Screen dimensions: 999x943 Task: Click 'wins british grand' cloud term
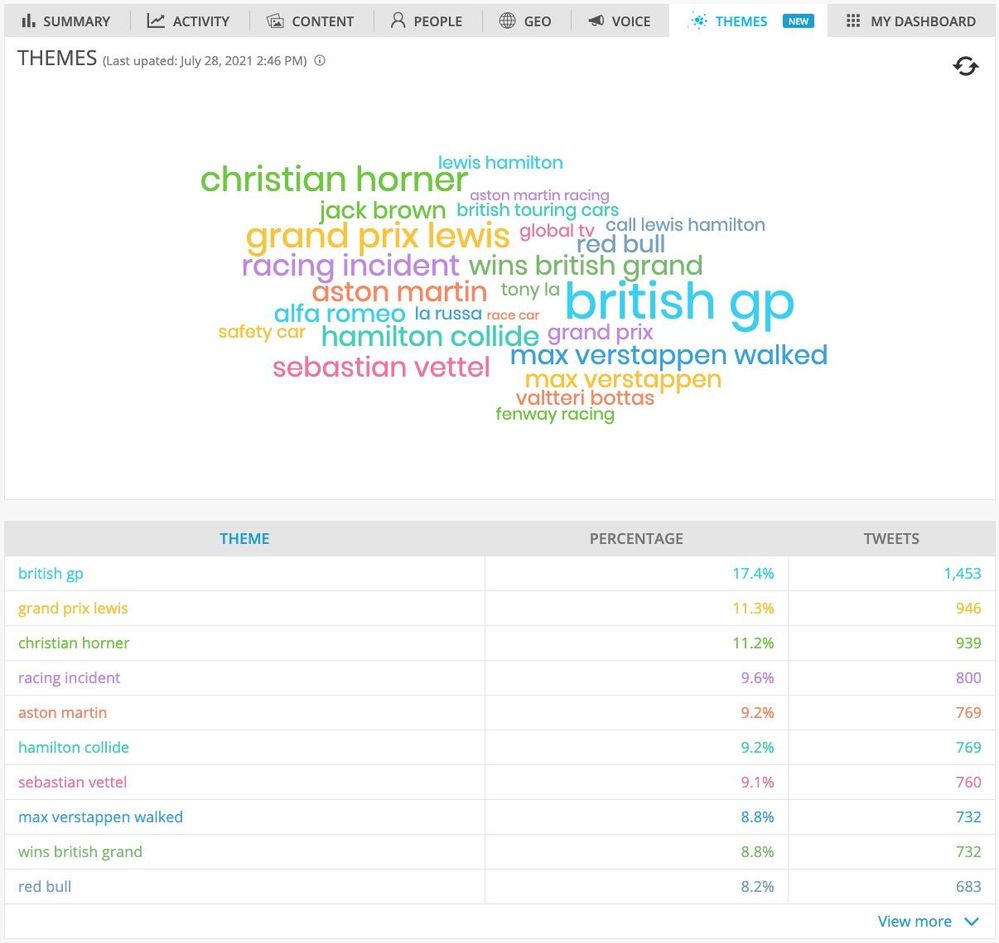coord(586,266)
